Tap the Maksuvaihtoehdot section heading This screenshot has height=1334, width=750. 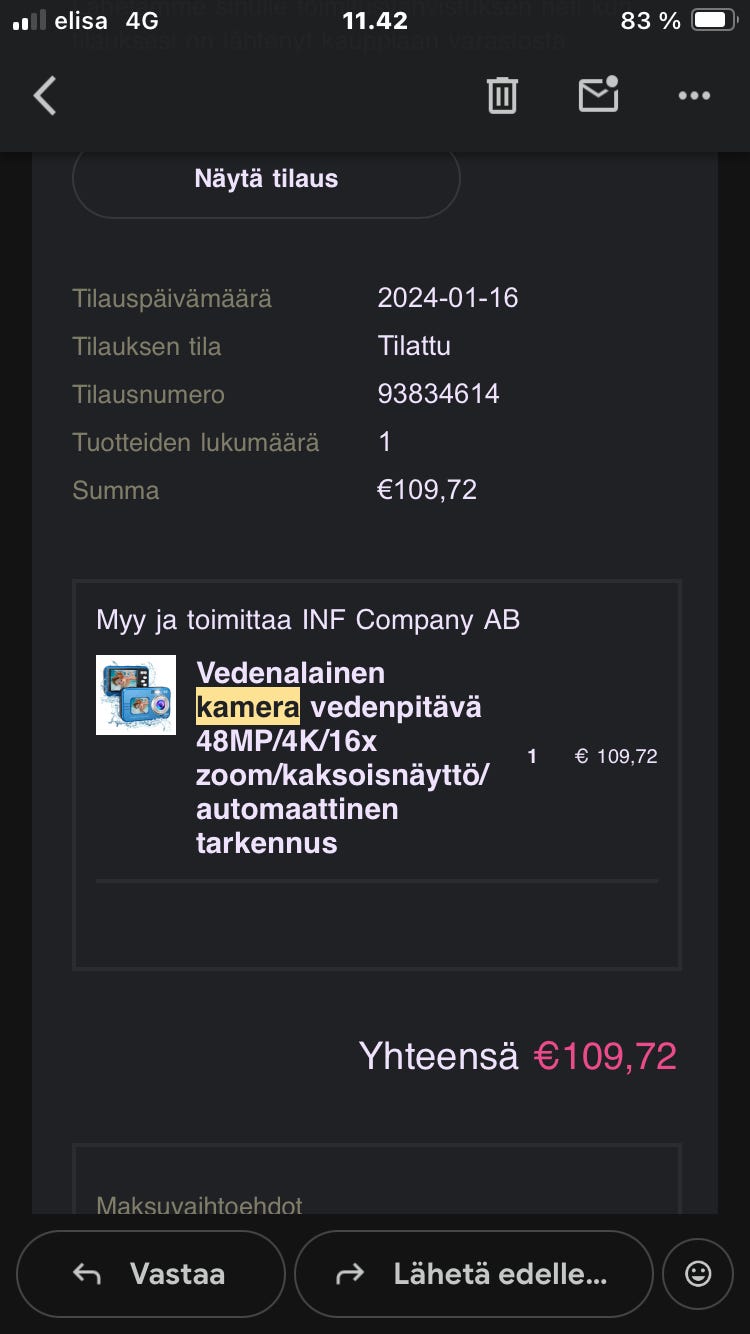point(199,1205)
